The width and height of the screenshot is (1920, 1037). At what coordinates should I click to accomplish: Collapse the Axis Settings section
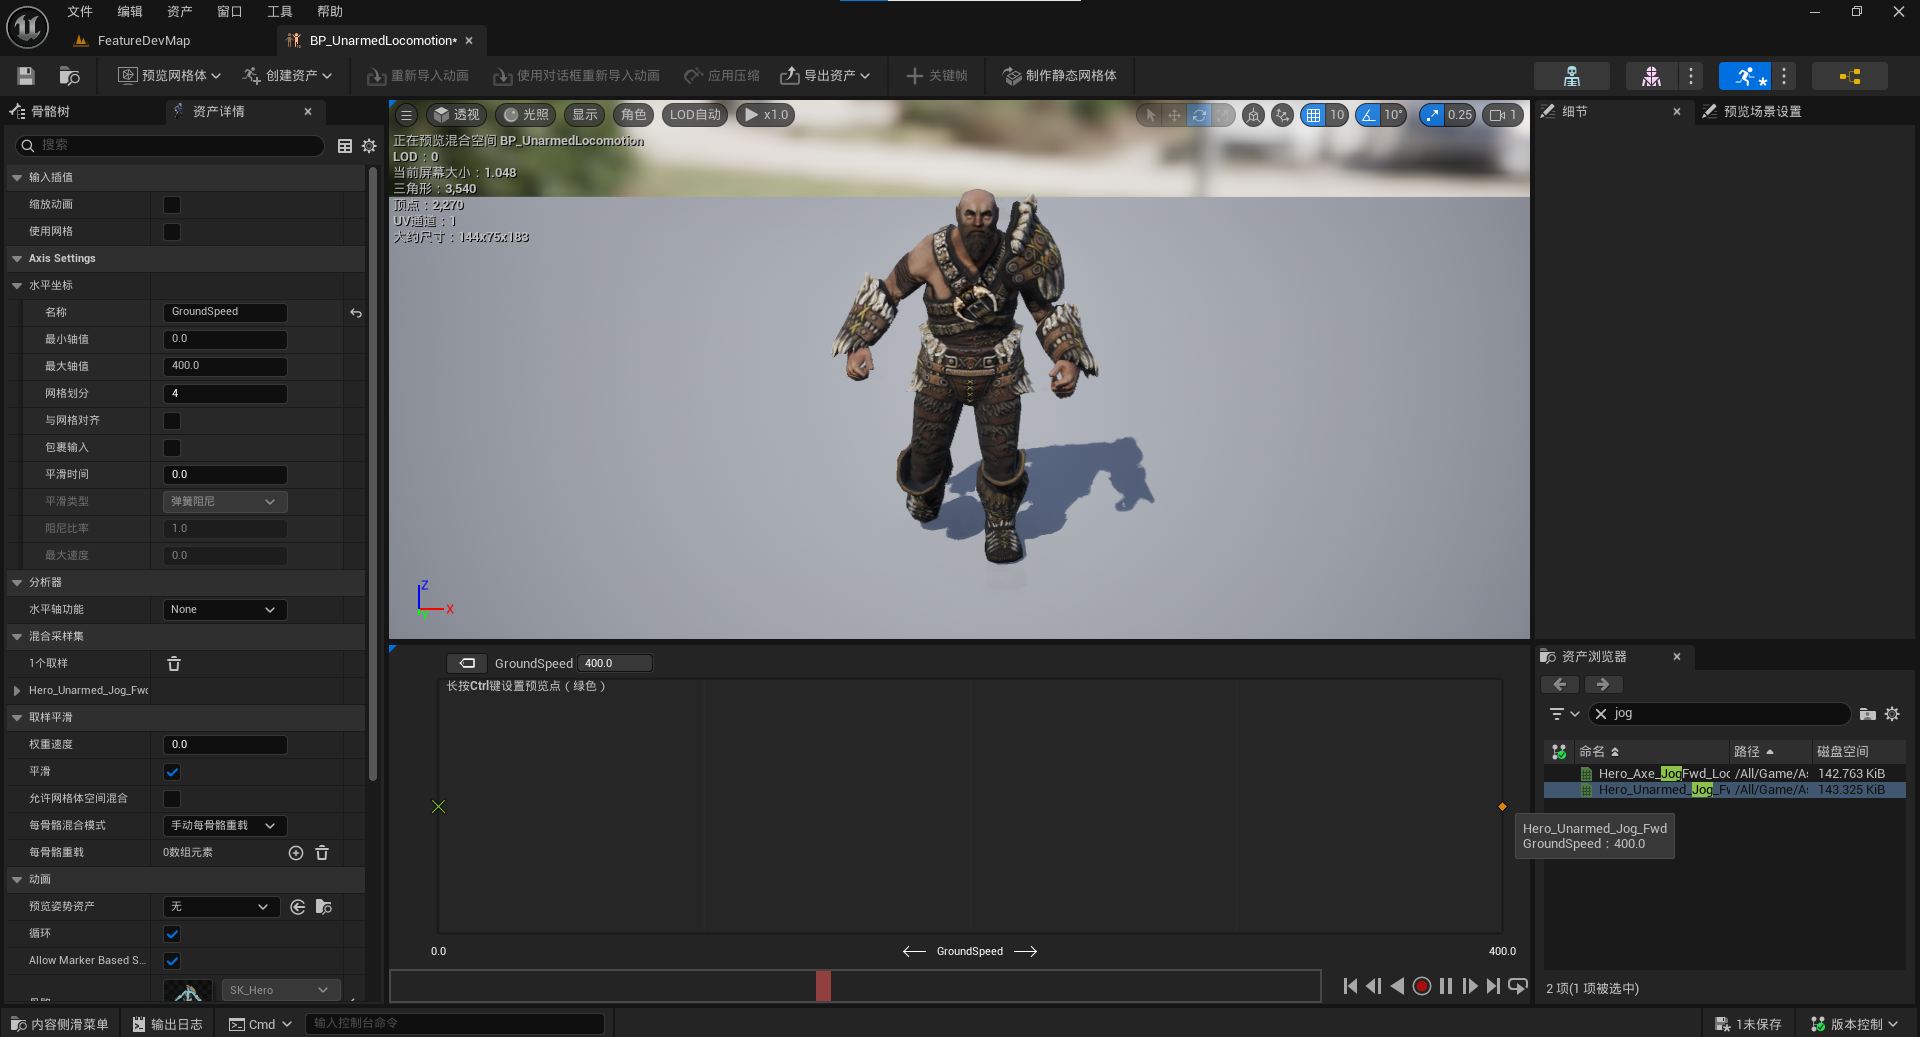(x=17, y=259)
